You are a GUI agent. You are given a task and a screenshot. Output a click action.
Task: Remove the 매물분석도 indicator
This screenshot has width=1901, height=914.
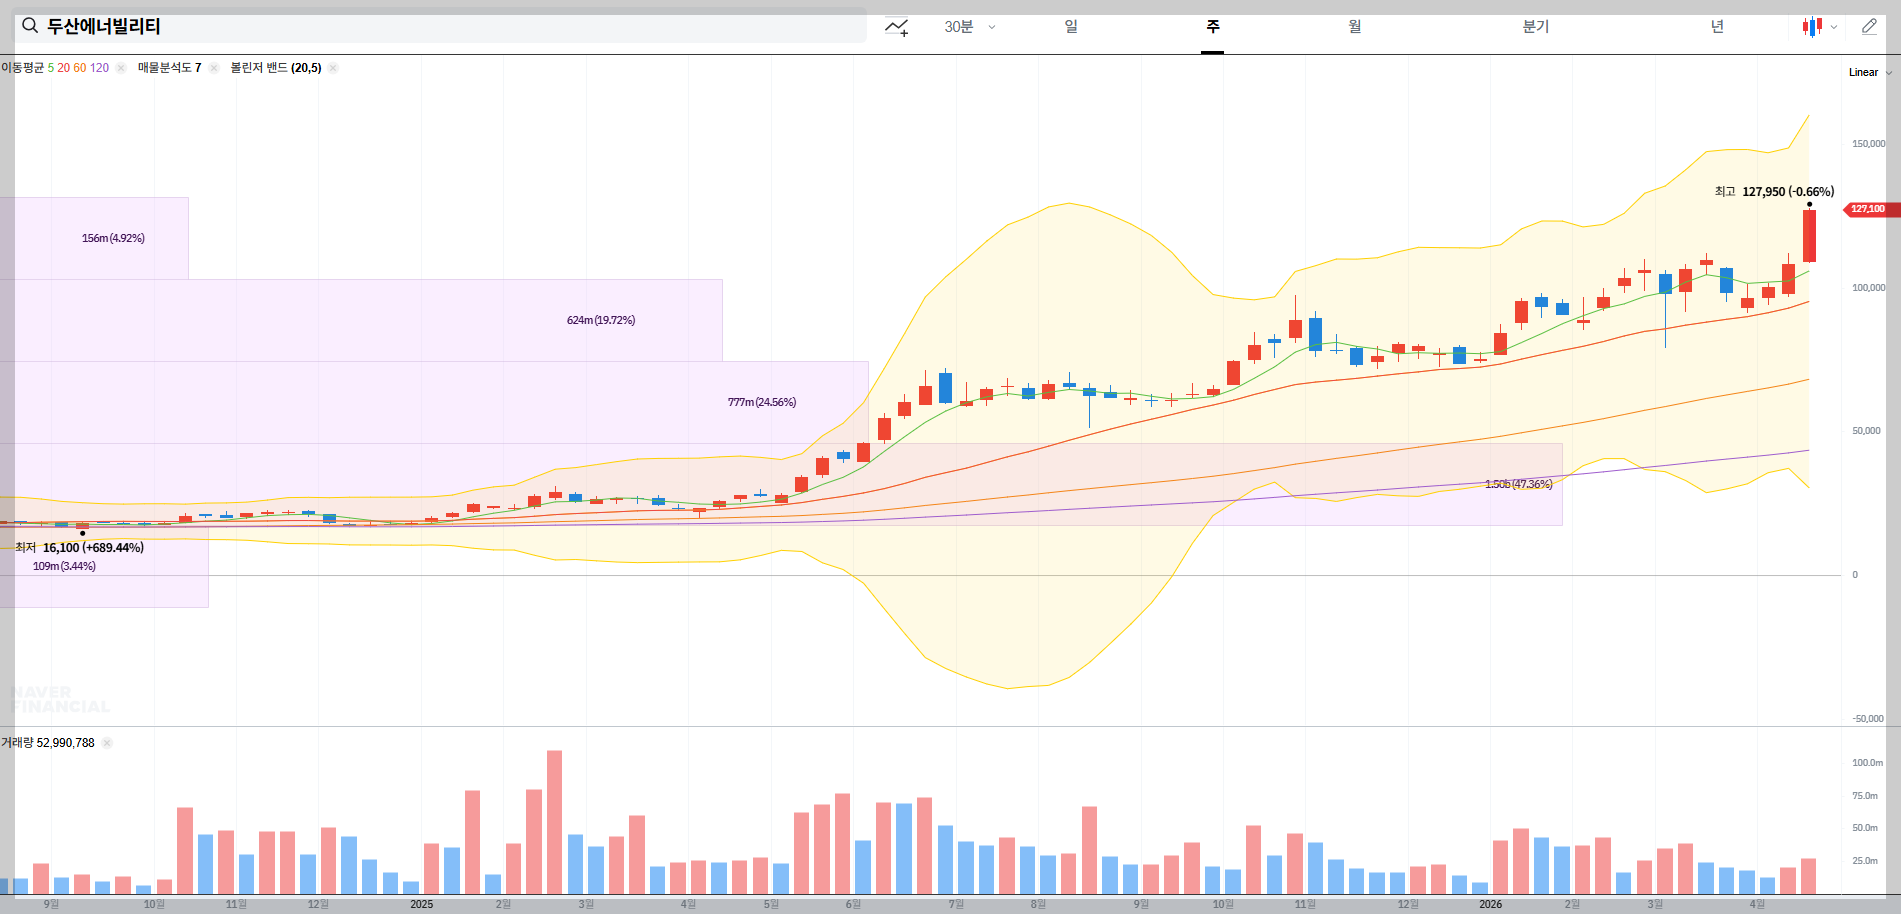point(214,68)
